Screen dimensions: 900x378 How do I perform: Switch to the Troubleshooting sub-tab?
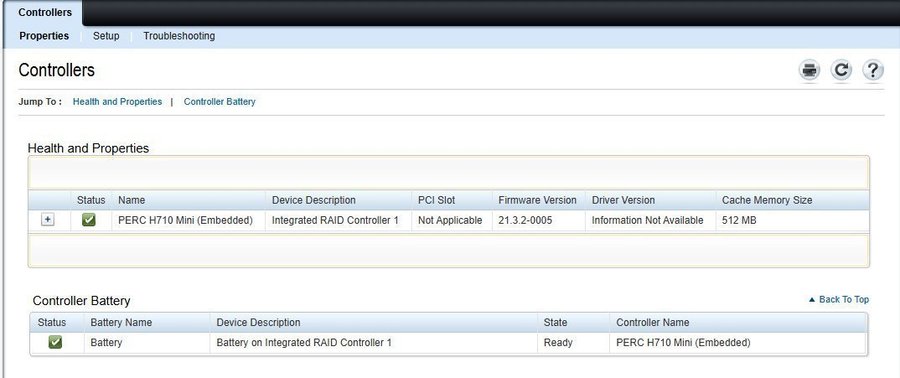tap(179, 36)
